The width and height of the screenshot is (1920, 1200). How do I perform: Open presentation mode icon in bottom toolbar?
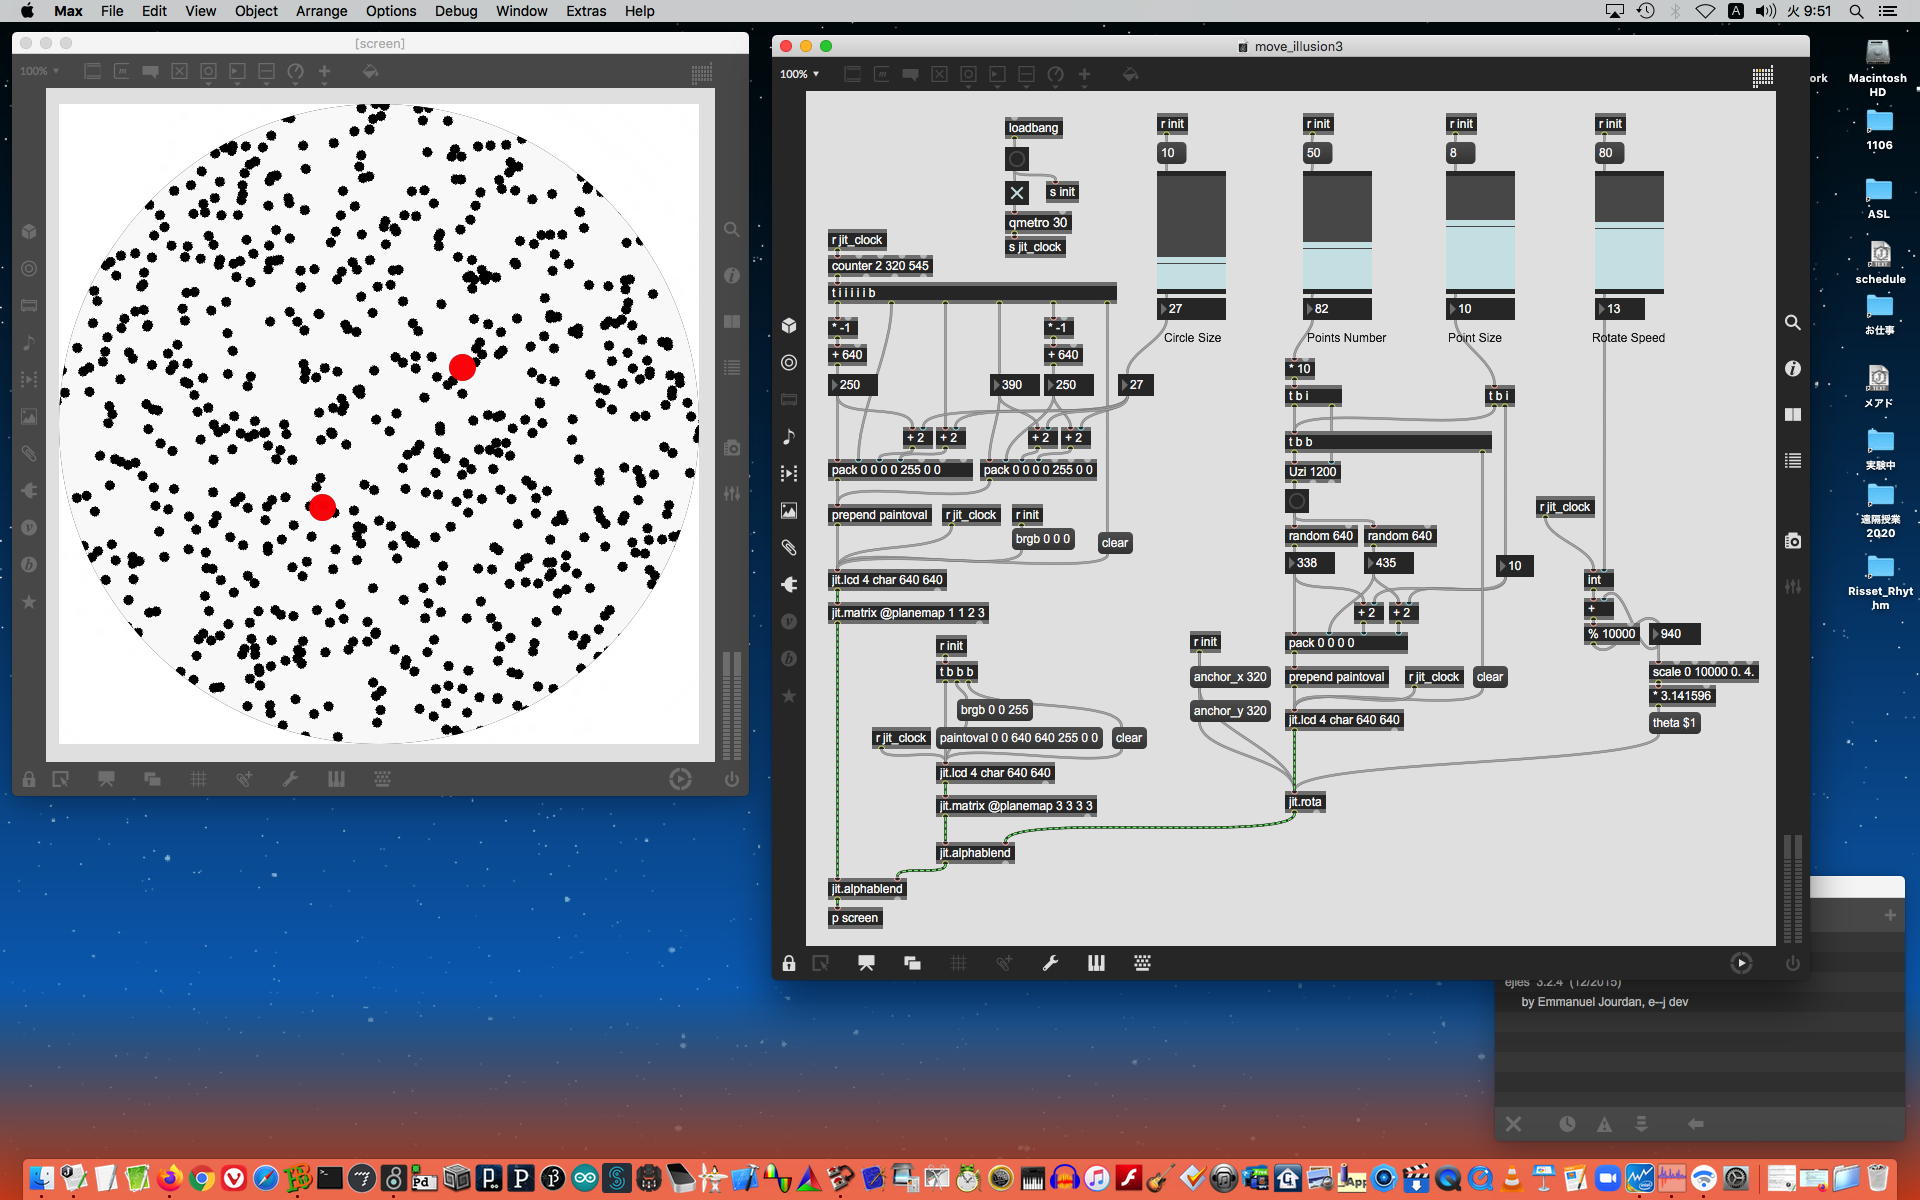pos(866,963)
